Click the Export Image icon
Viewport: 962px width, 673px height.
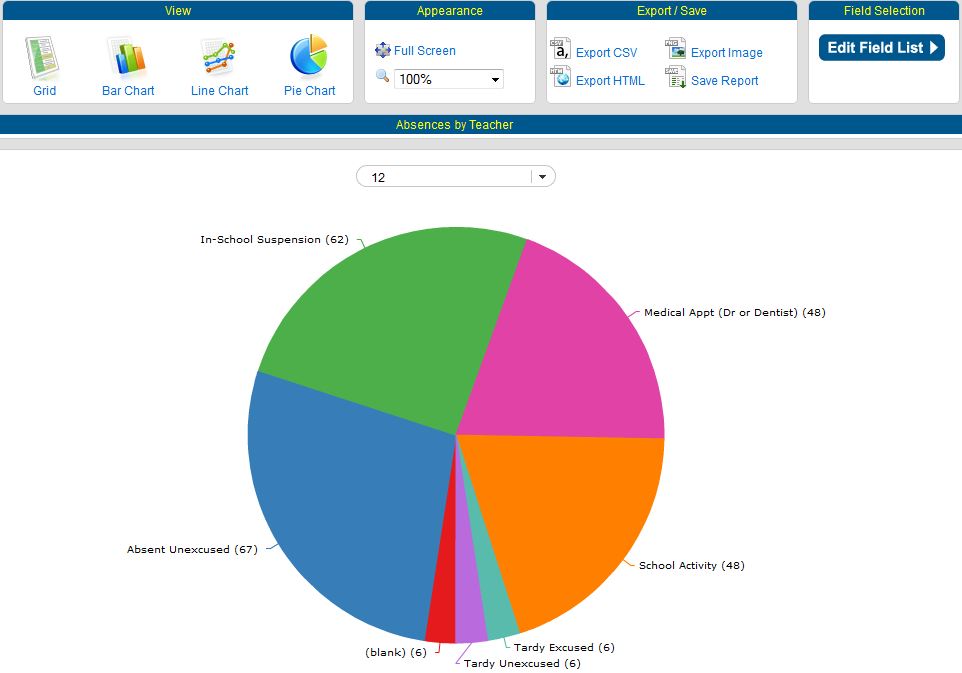coord(676,50)
